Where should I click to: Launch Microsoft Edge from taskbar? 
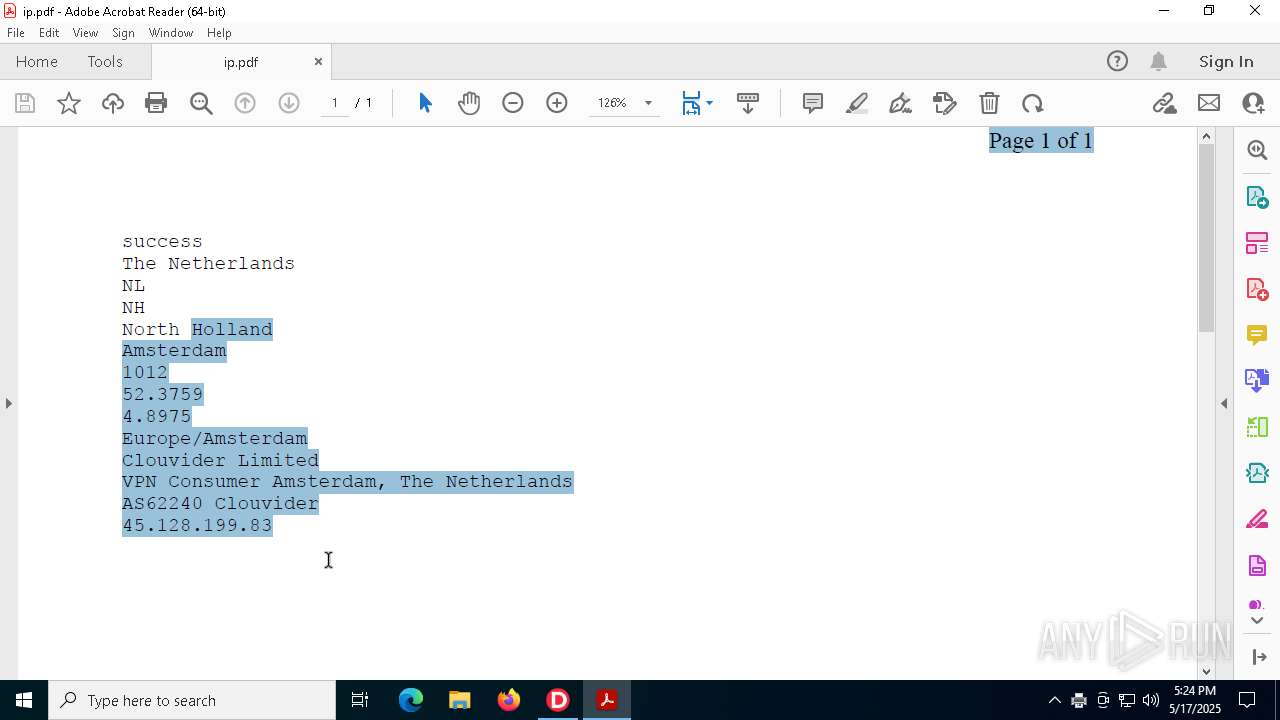tap(411, 700)
